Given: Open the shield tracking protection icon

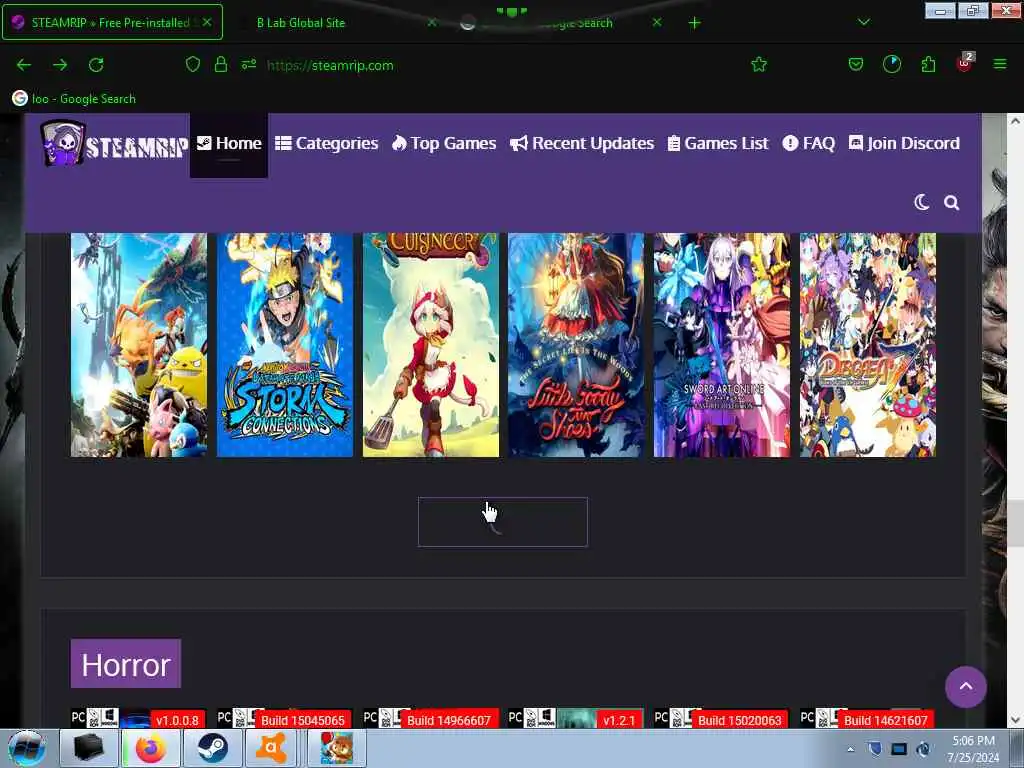Looking at the screenshot, I should tap(193, 64).
